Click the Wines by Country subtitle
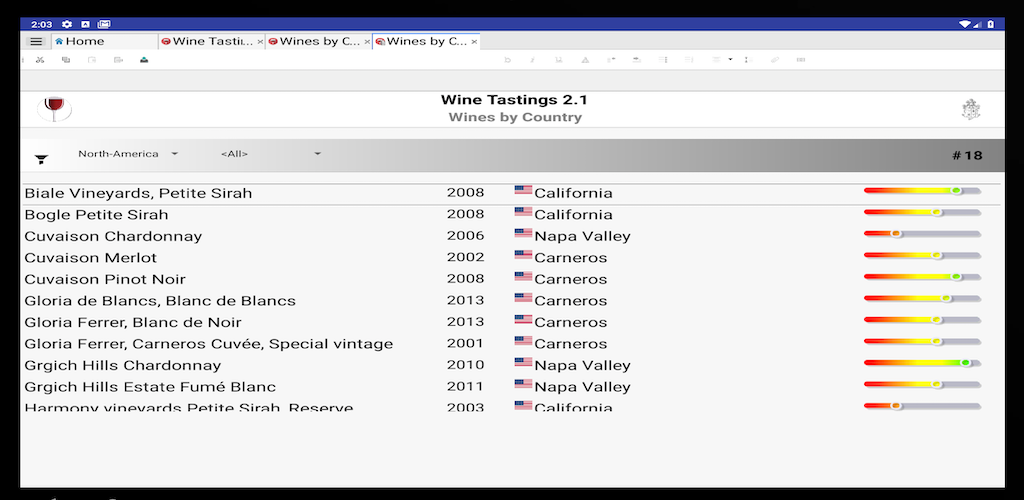 pyautogui.click(x=515, y=117)
